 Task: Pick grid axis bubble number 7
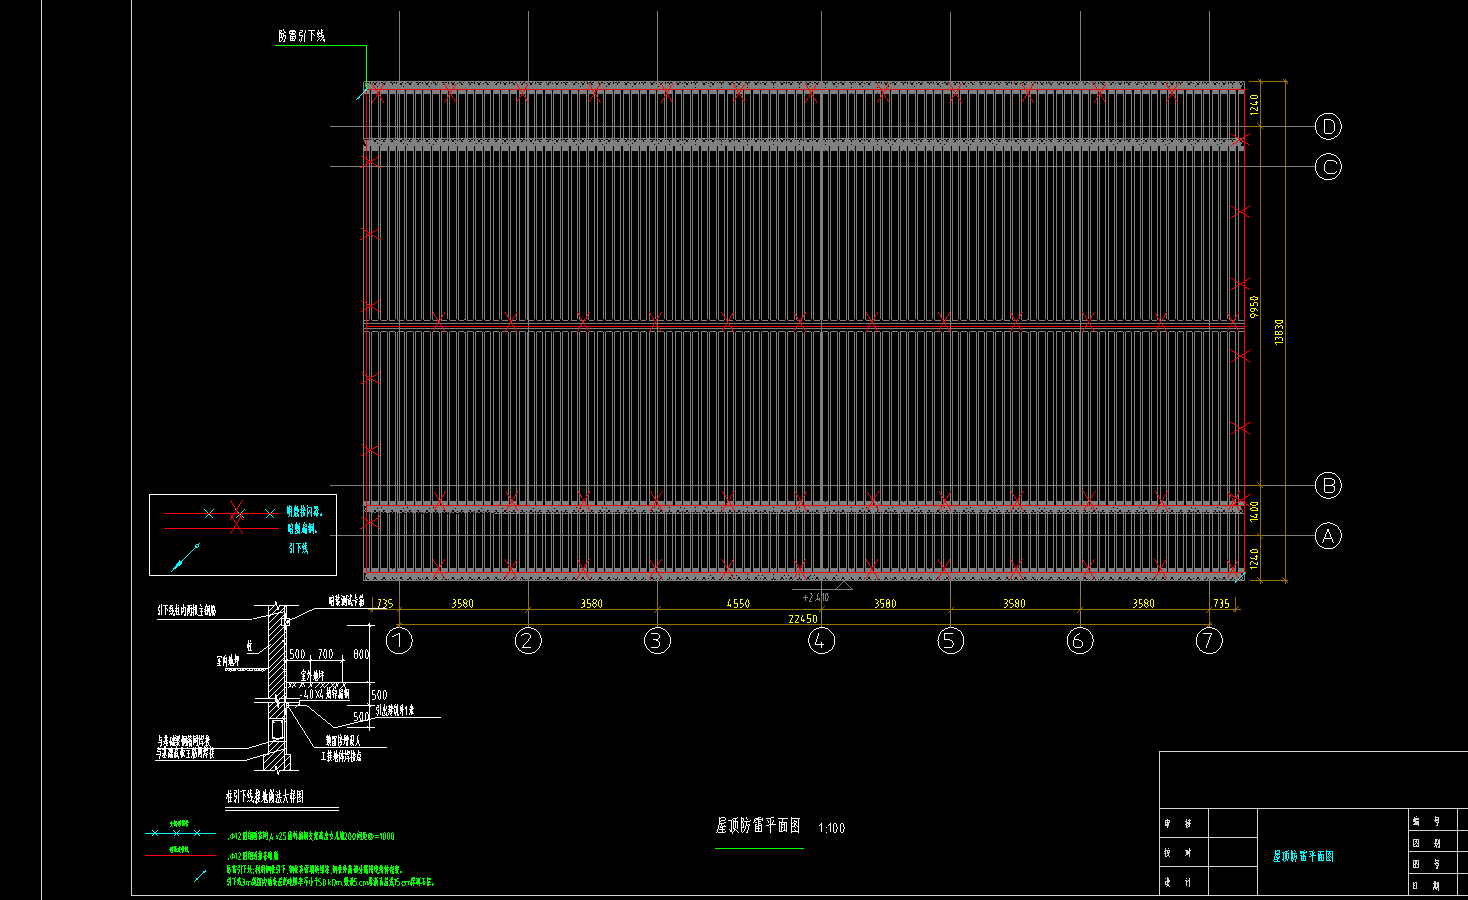(1209, 640)
